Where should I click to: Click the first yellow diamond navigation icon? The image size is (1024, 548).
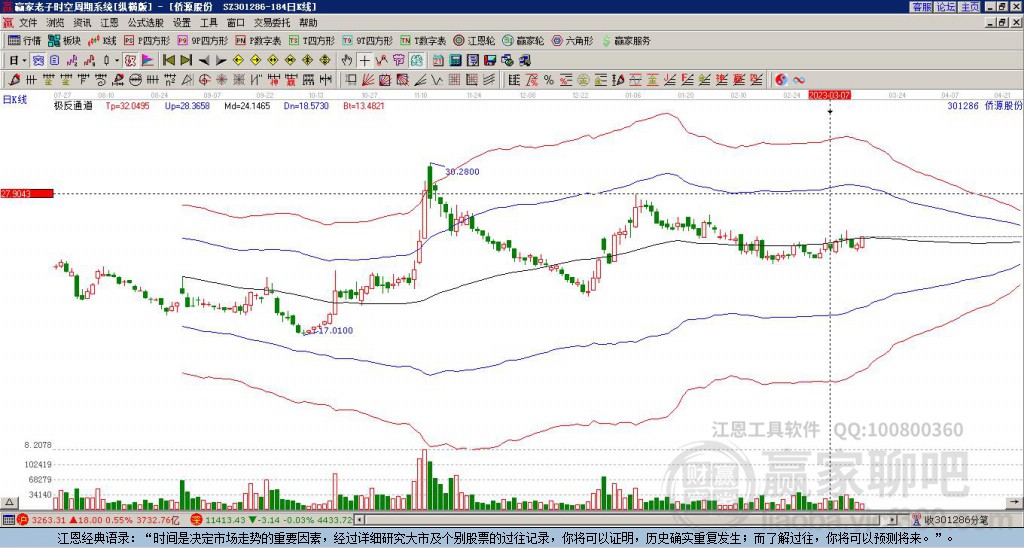click(x=238, y=60)
